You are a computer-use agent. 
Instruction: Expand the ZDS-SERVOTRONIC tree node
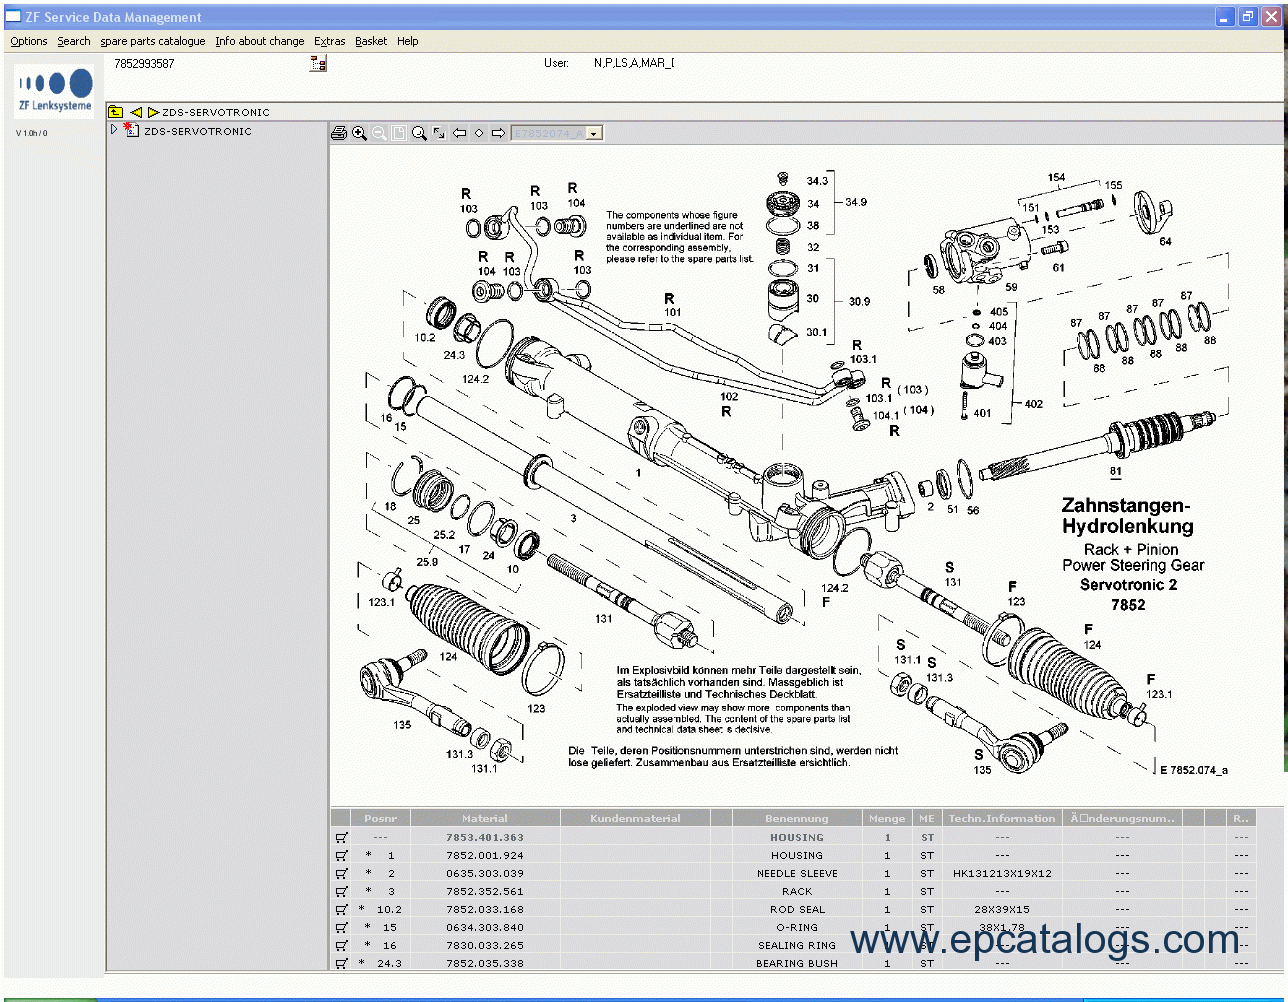pos(114,130)
